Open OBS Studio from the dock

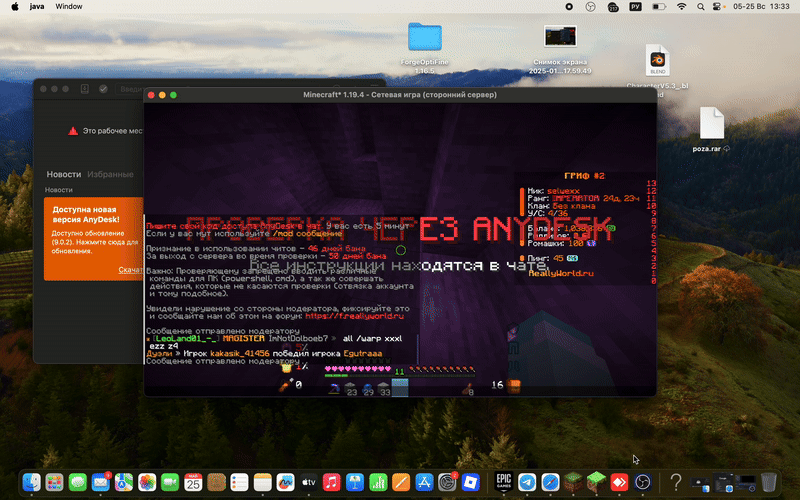point(642,482)
